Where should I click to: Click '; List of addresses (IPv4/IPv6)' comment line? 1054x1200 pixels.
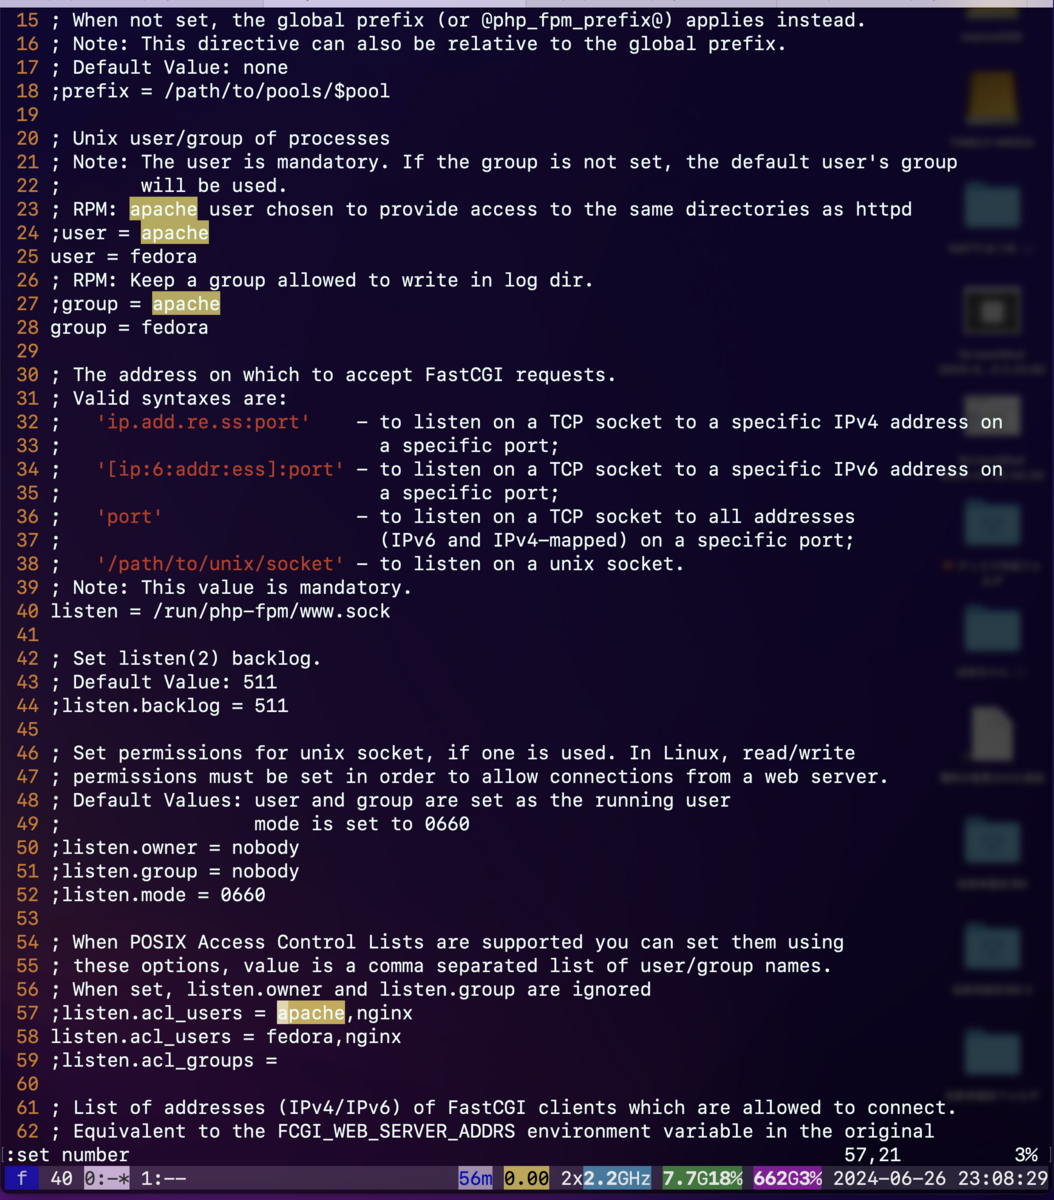[503, 1108]
